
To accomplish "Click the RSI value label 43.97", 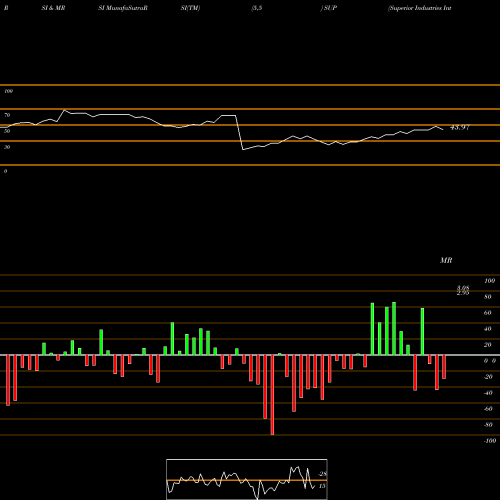I will pos(460,127).
